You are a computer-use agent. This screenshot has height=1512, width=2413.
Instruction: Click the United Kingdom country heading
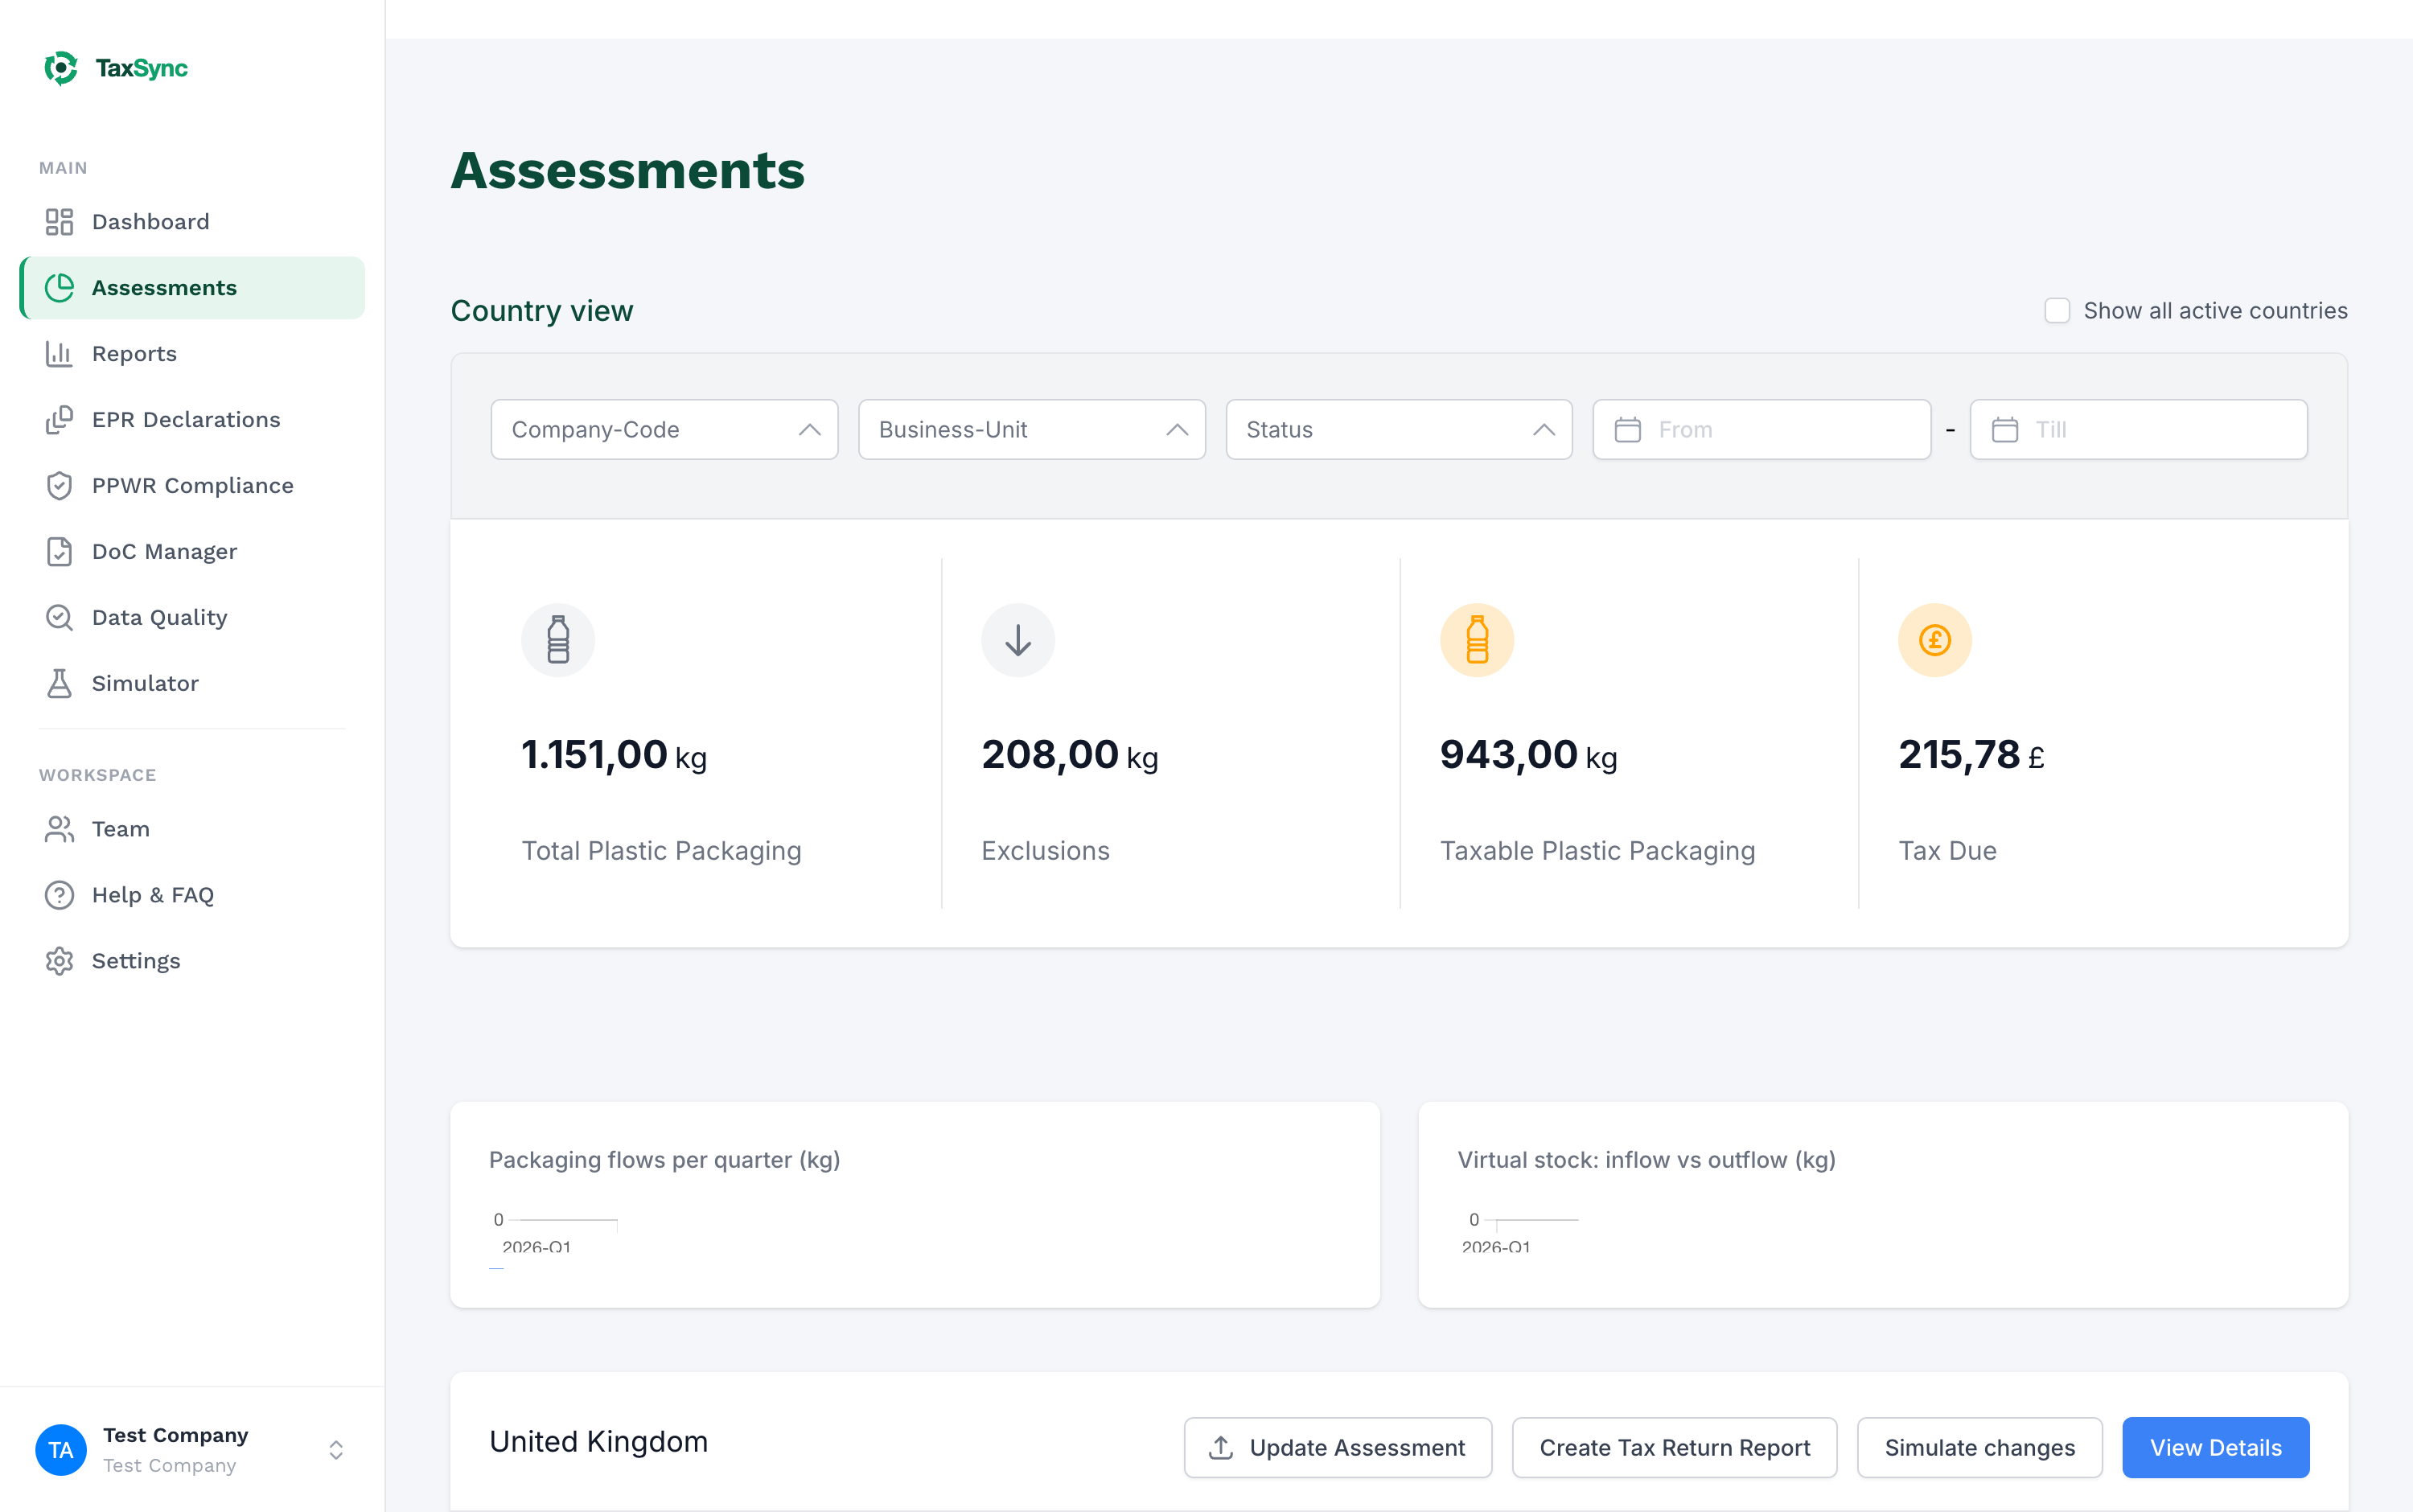pos(599,1441)
